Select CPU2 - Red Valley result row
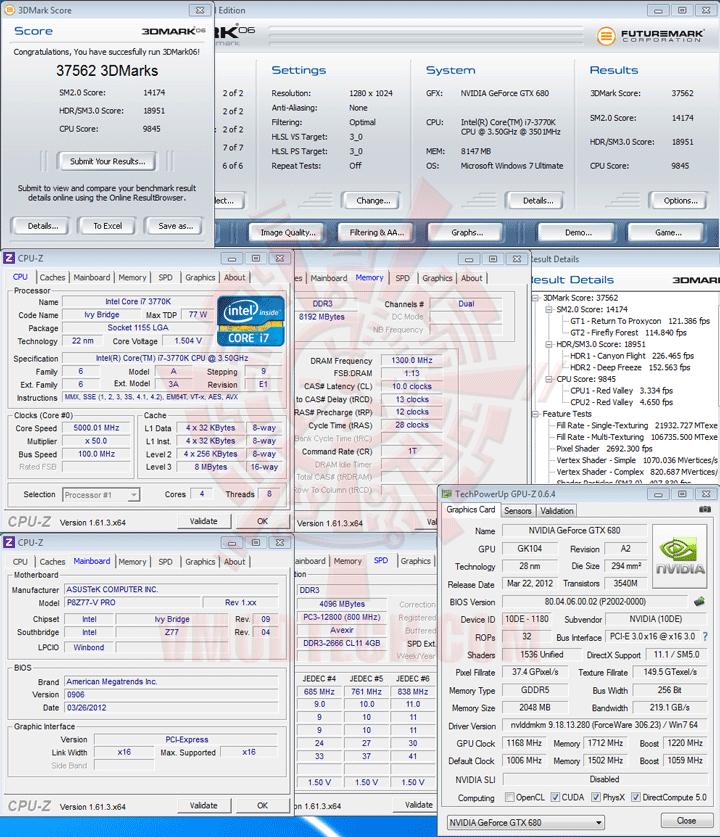This screenshot has width=720, height=837. tap(621, 402)
